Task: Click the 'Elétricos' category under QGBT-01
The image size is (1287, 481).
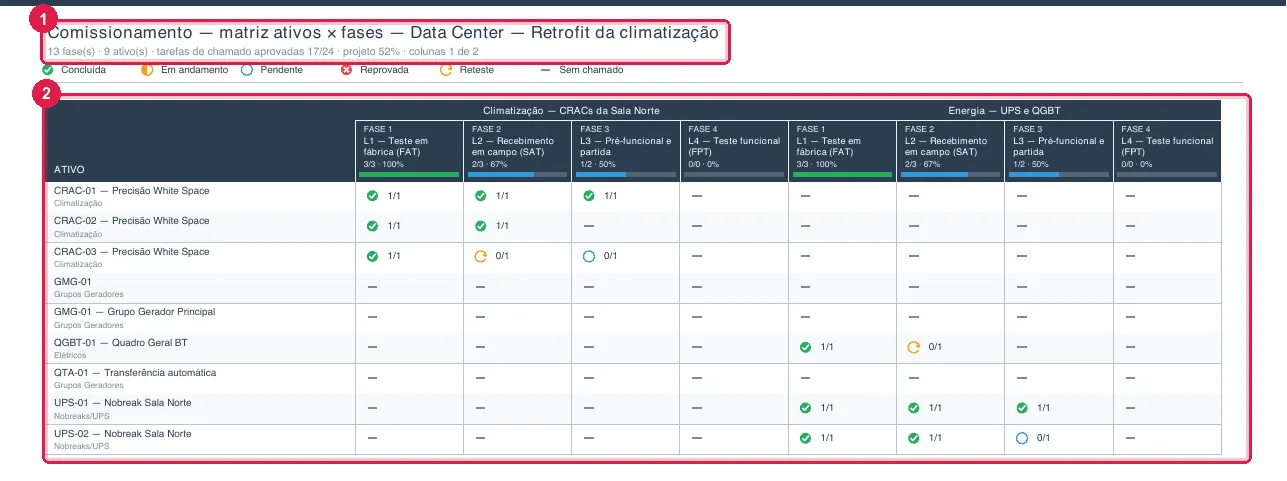Action: (70, 355)
